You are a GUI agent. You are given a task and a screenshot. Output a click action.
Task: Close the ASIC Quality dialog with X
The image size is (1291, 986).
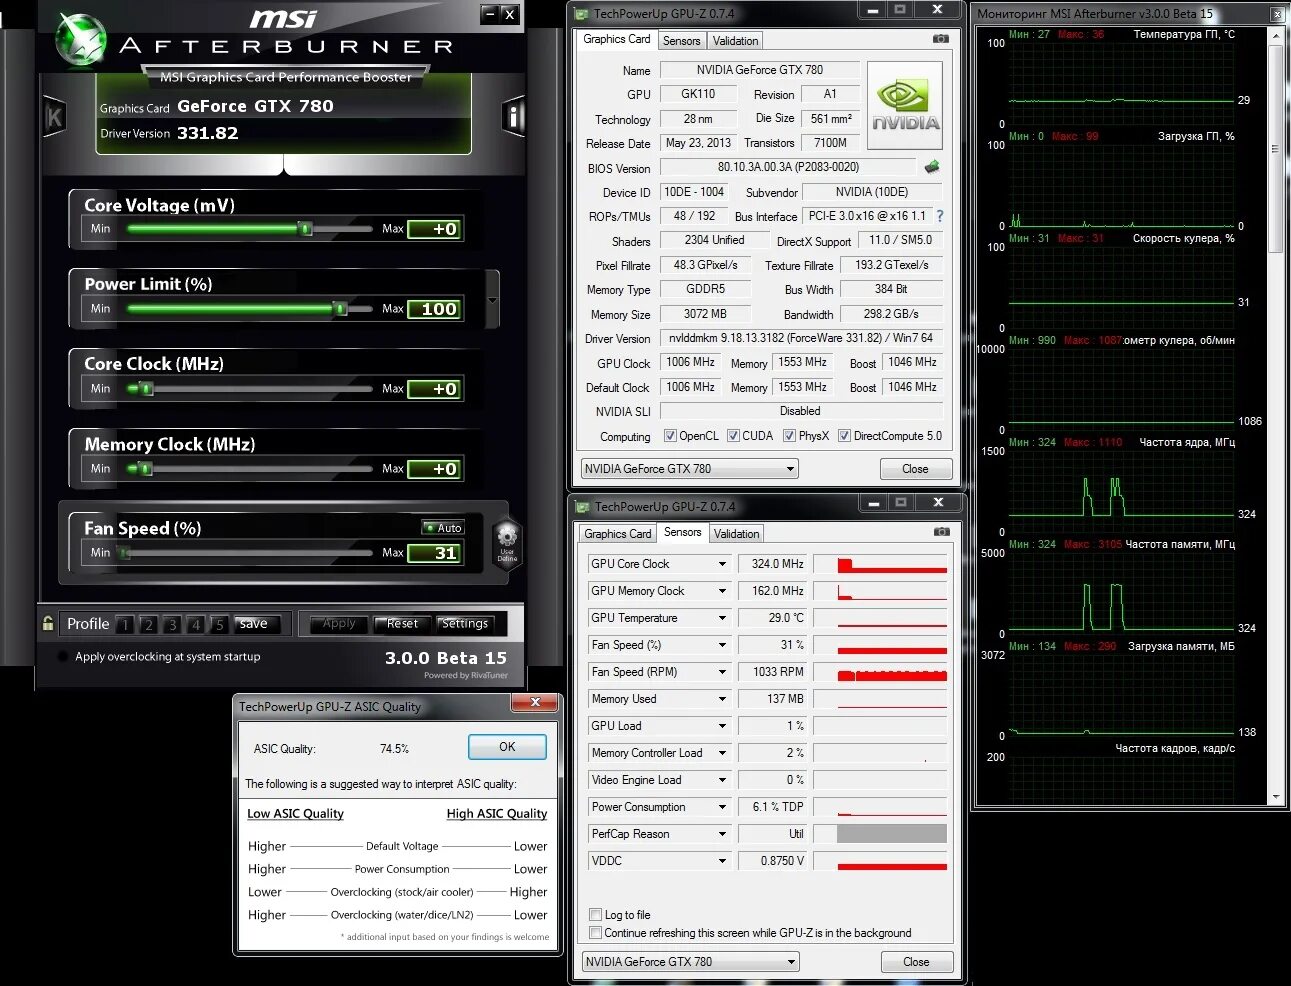tap(535, 703)
